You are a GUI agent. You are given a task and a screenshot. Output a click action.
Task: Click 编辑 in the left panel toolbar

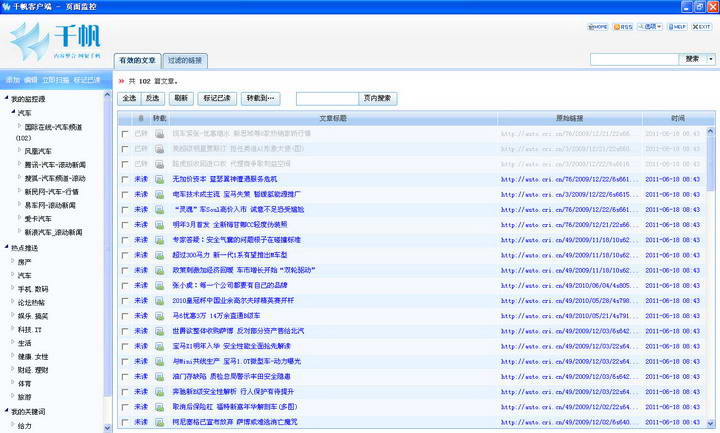tap(30, 80)
